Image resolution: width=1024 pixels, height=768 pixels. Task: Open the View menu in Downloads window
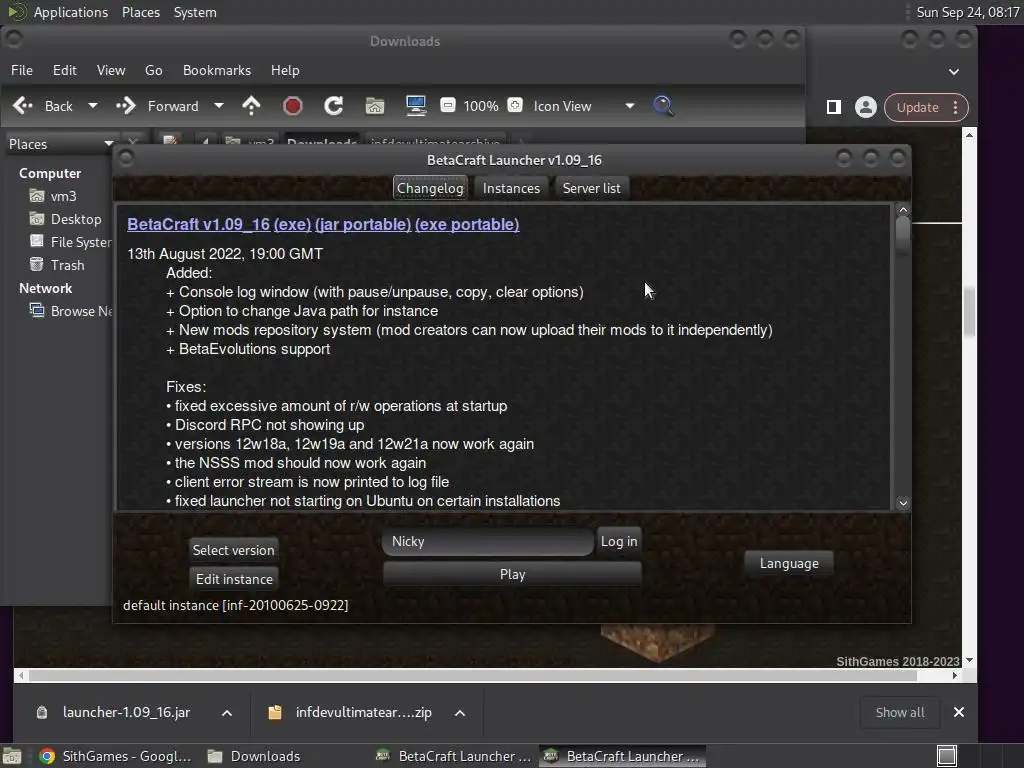(111, 71)
